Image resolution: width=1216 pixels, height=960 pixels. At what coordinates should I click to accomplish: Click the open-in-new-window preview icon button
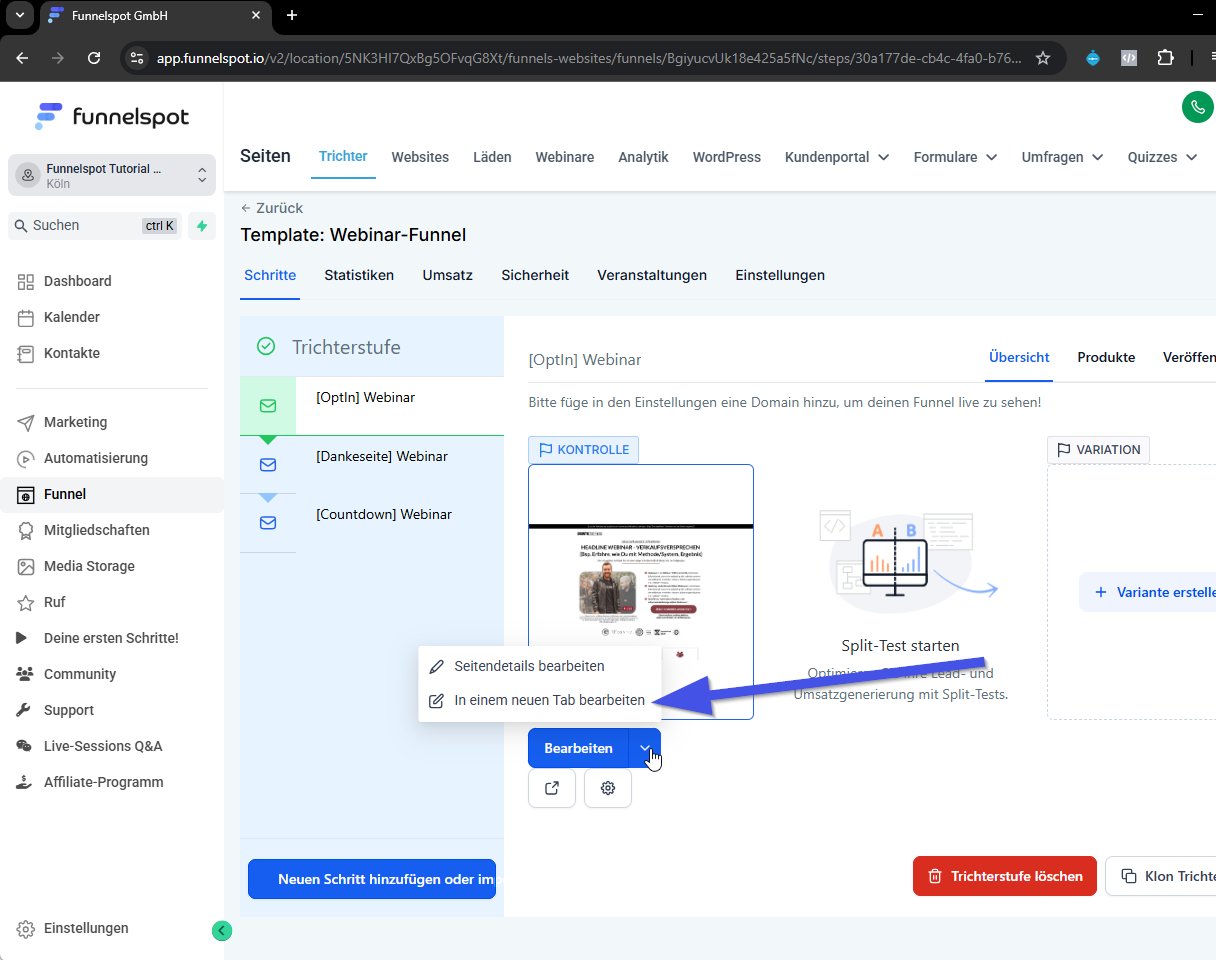coord(552,788)
